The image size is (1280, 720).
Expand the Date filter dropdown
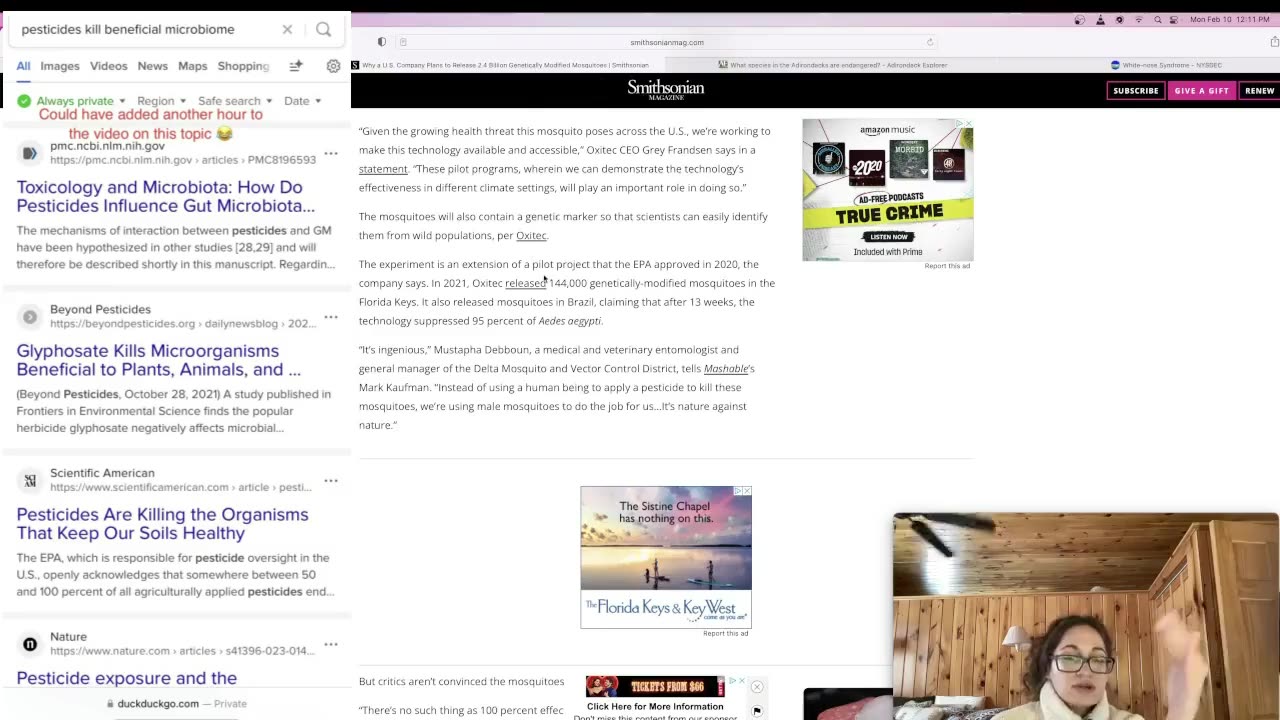pyautogui.click(x=302, y=101)
